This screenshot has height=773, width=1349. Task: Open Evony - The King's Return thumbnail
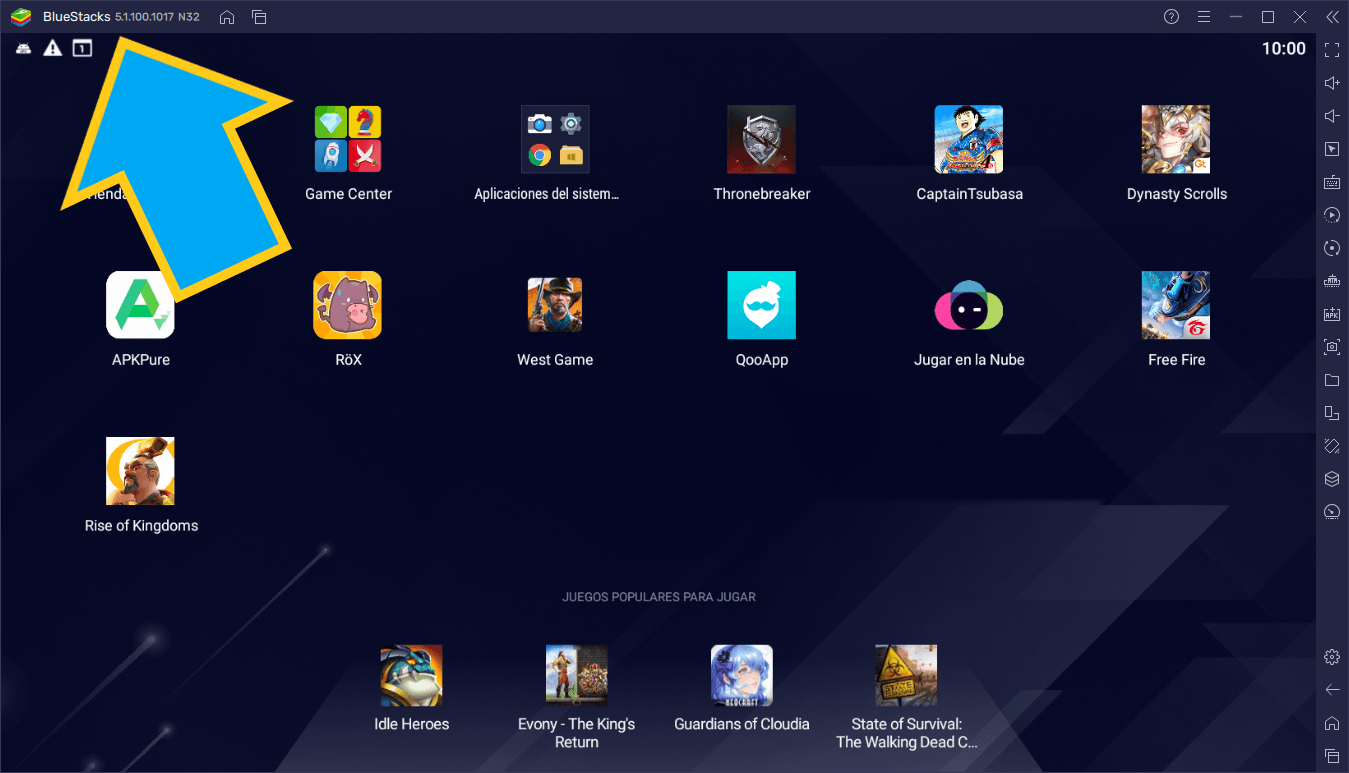pos(577,676)
